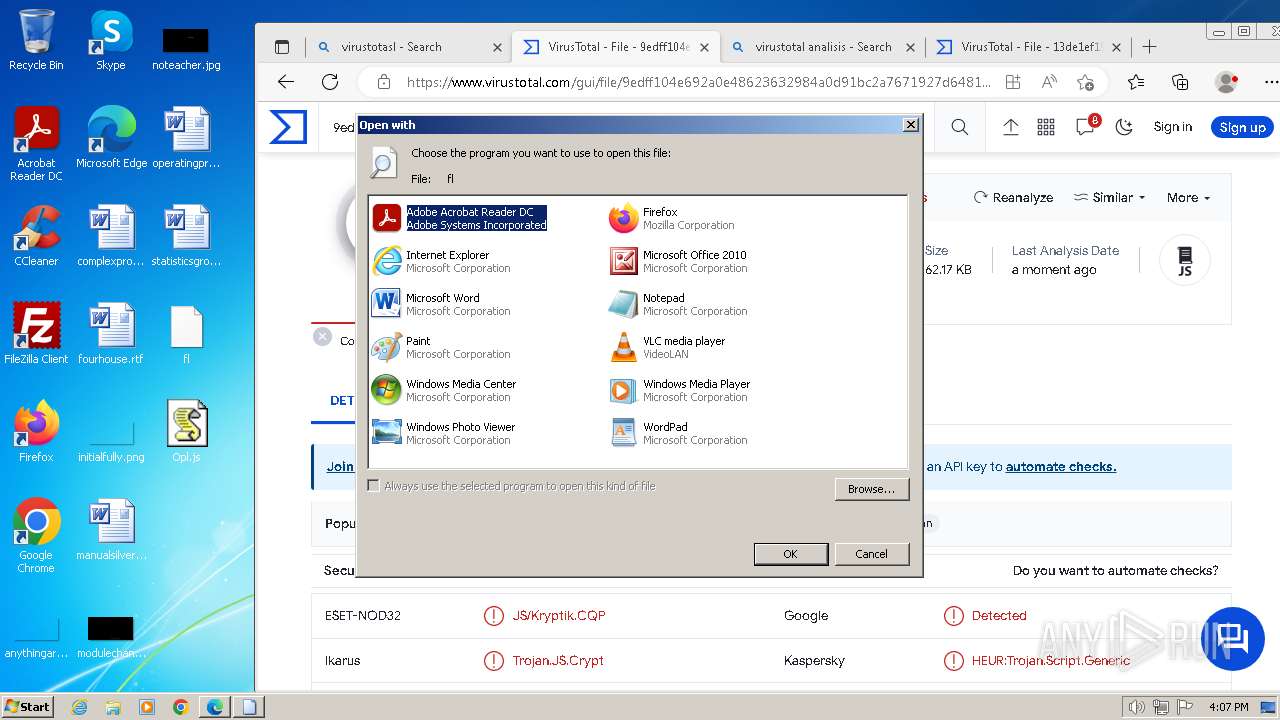Image resolution: width=1280 pixels, height=720 pixels.
Task: Open VirusTotal notifications icon
Action: pos(1085,127)
